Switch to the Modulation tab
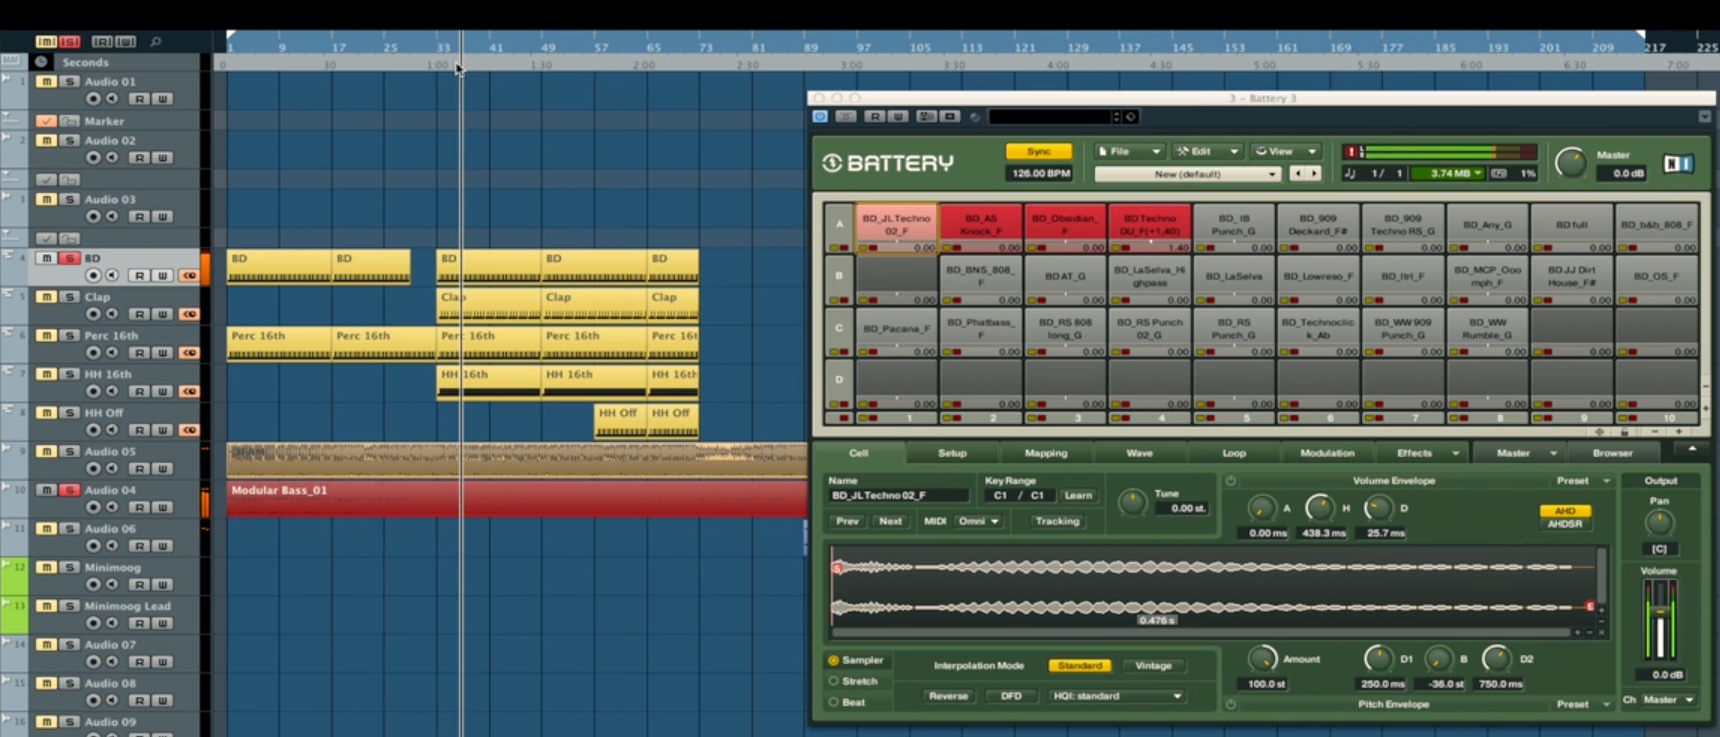Image resolution: width=1720 pixels, height=737 pixels. (x=1327, y=453)
